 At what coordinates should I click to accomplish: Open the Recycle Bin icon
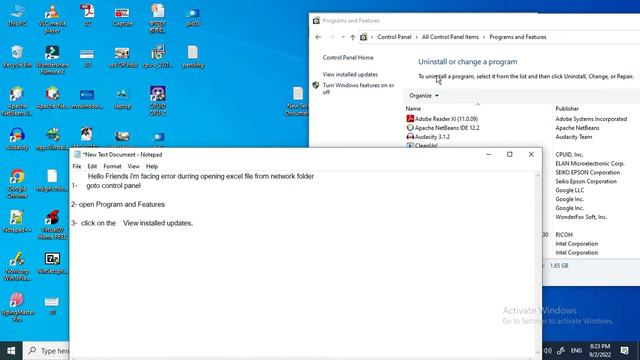pos(17,56)
